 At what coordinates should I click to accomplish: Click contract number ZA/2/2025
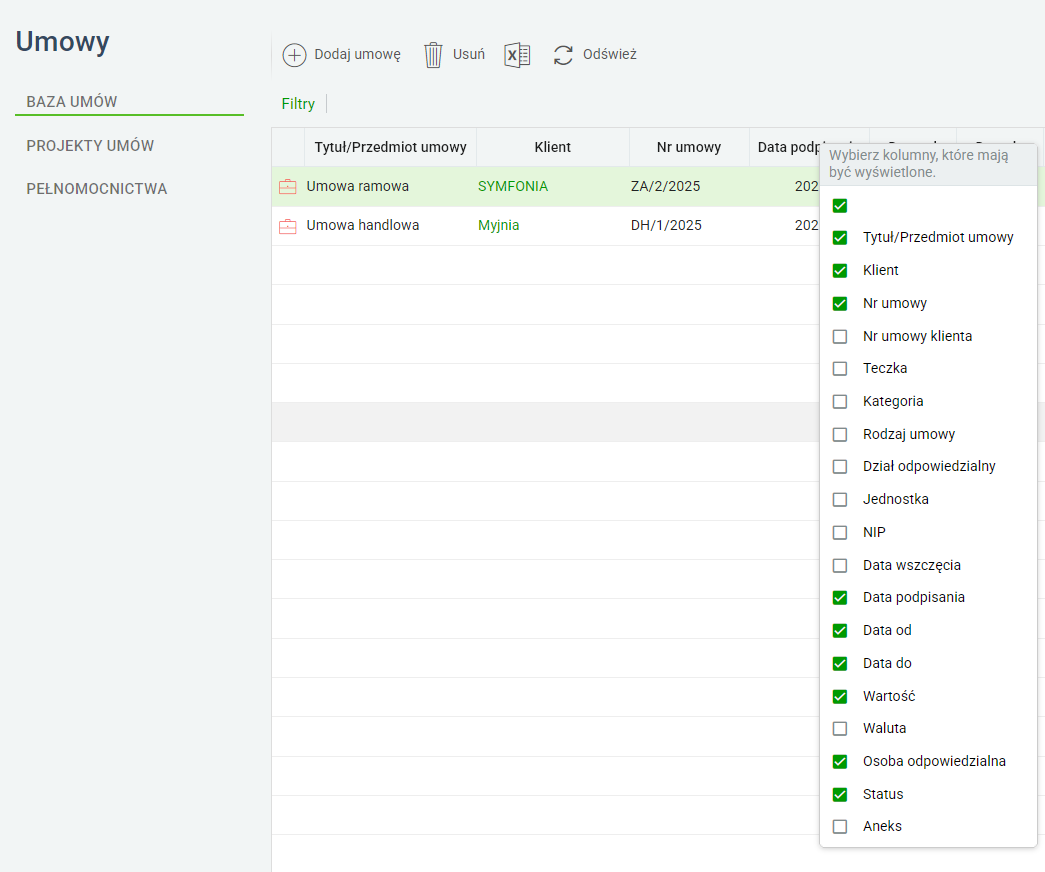(666, 187)
